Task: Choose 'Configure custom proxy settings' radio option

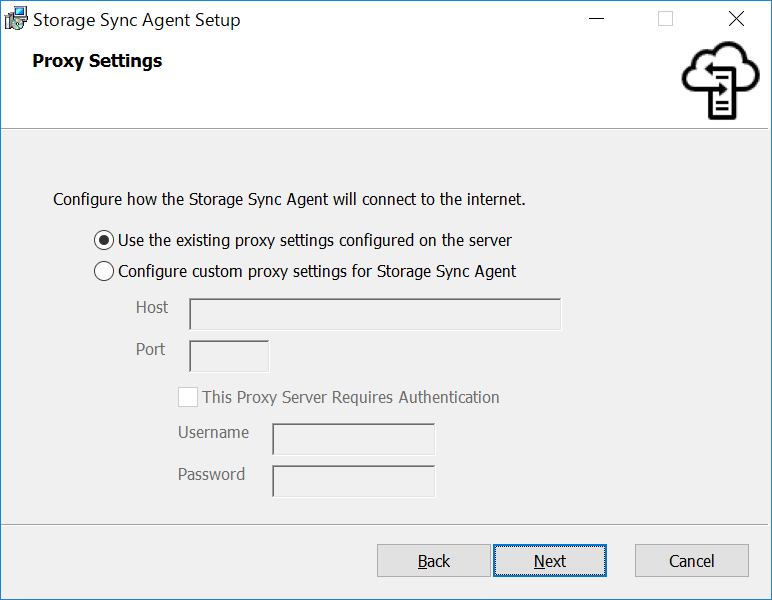Action: [104, 271]
